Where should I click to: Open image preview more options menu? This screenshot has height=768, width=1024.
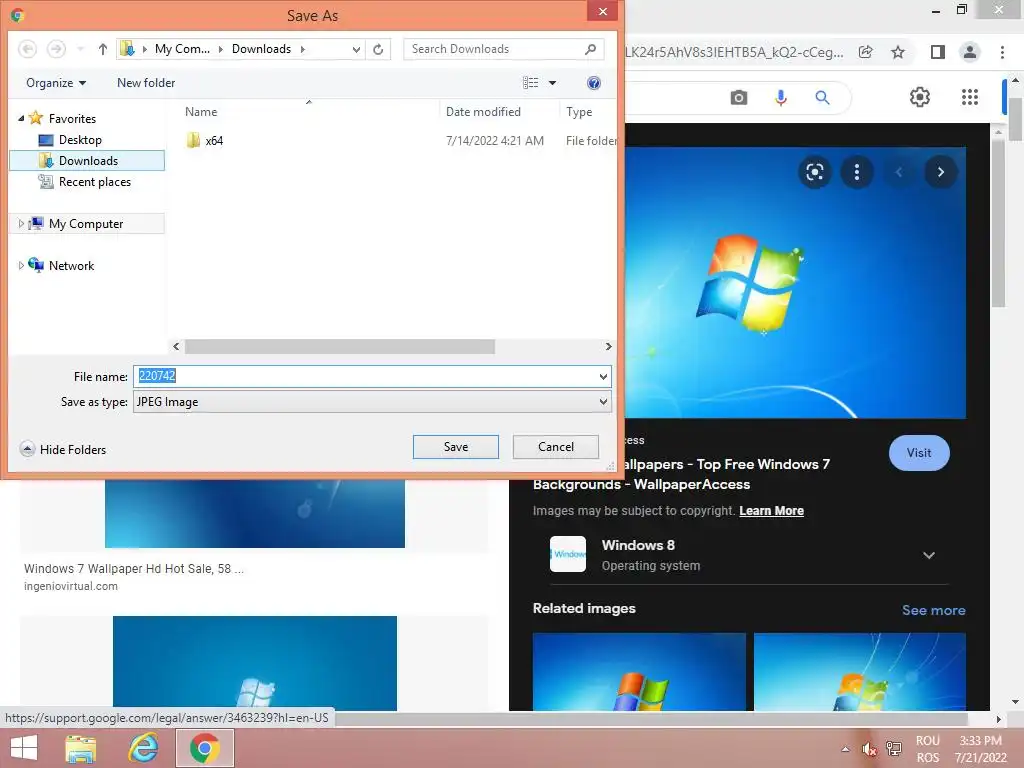(857, 172)
